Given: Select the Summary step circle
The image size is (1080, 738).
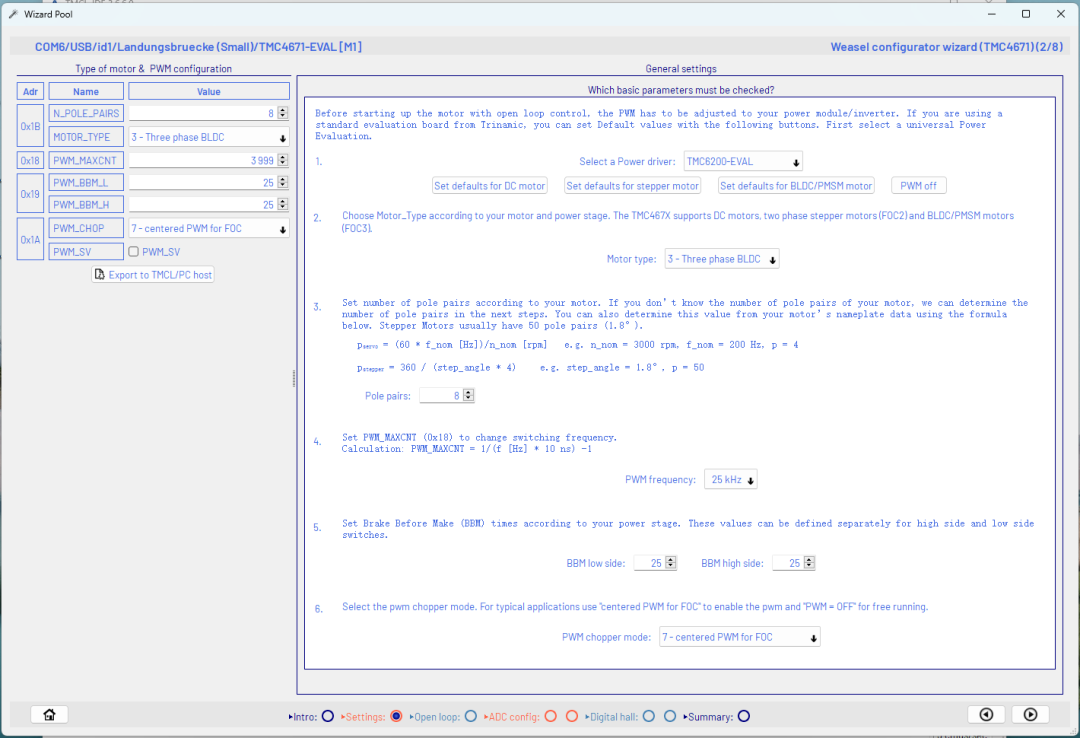Looking at the screenshot, I should (x=744, y=717).
